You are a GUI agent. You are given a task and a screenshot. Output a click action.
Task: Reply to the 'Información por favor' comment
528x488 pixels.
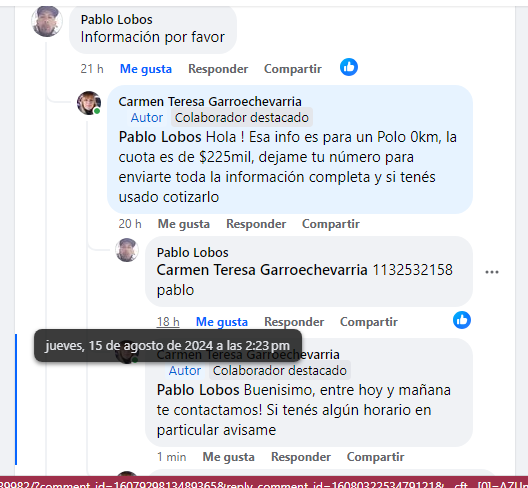218,69
